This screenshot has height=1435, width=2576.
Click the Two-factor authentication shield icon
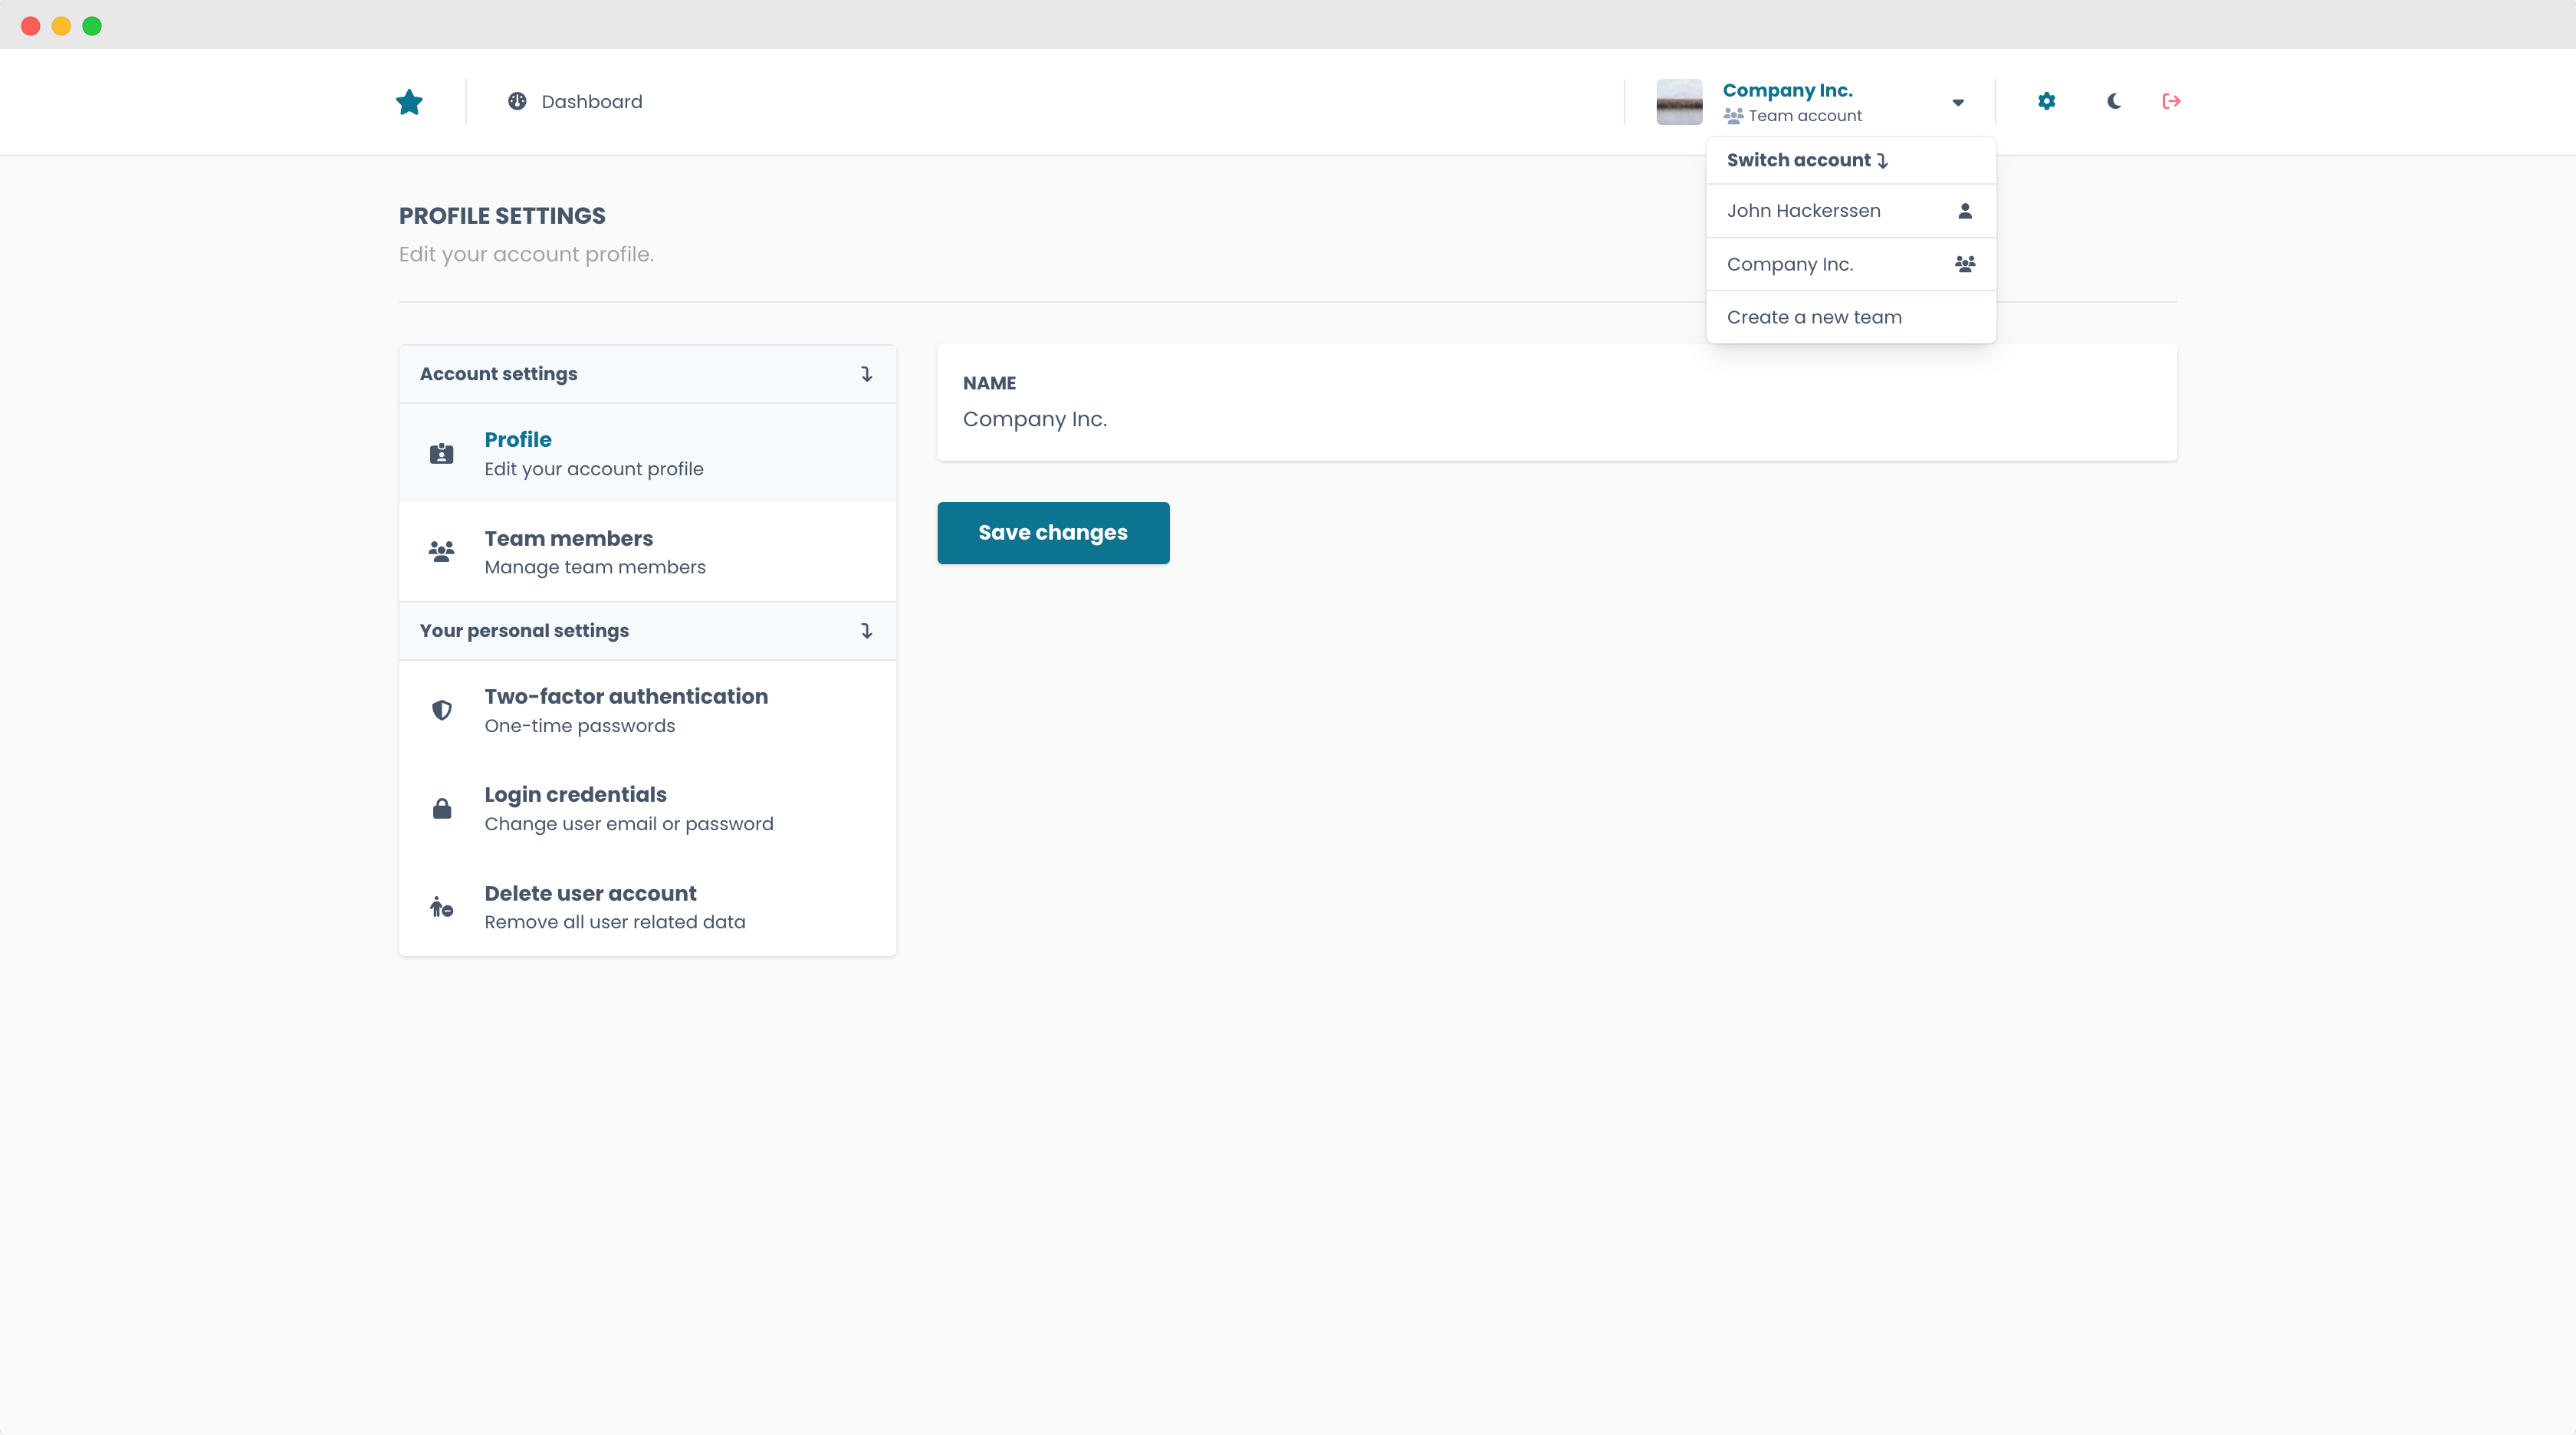tap(441, 710)
